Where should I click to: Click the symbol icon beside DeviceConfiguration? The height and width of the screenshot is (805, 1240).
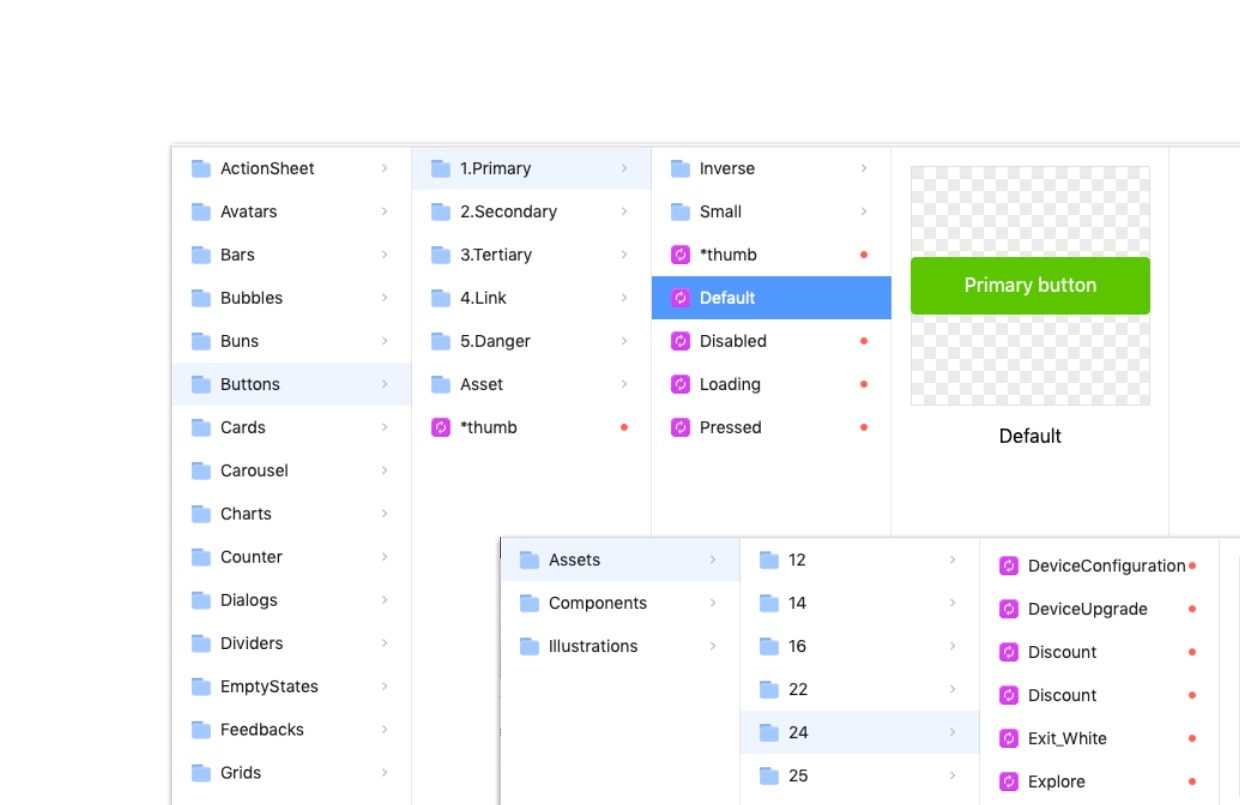pyautogui.click(x=1009, y=566)
